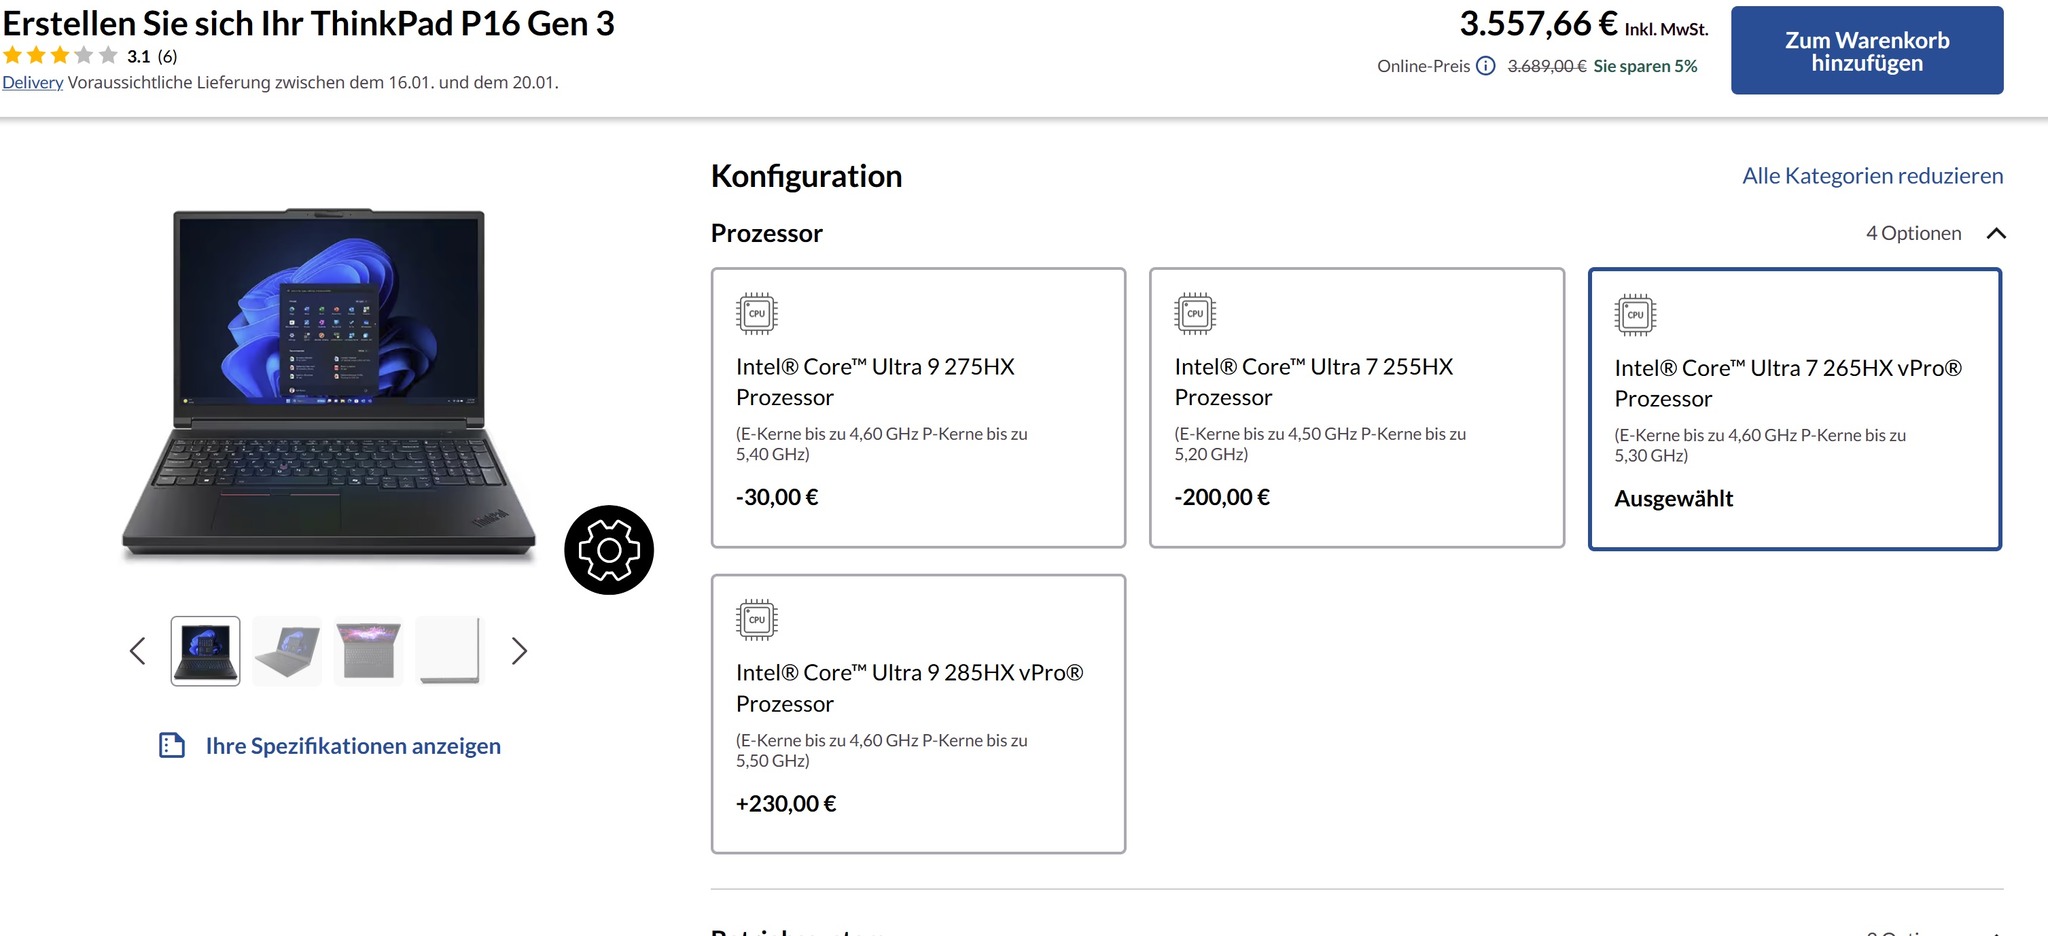Click the Online-Preis info icon

[x=1486, y=66]
